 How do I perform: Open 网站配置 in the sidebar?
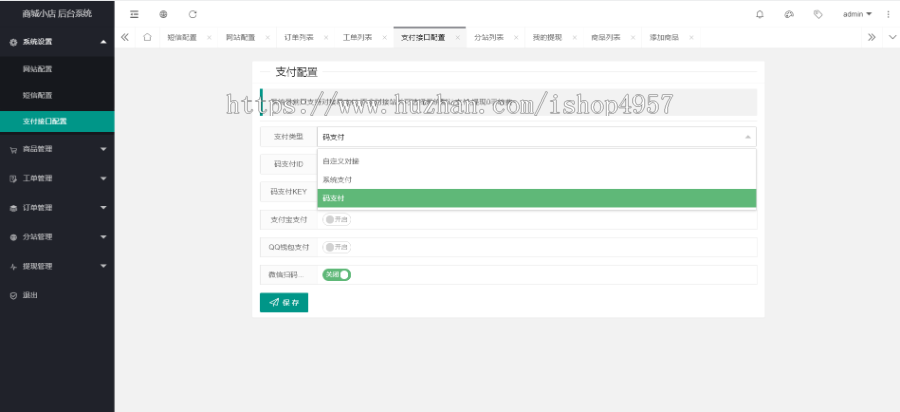pyautogui.click(x=57, y=69)
